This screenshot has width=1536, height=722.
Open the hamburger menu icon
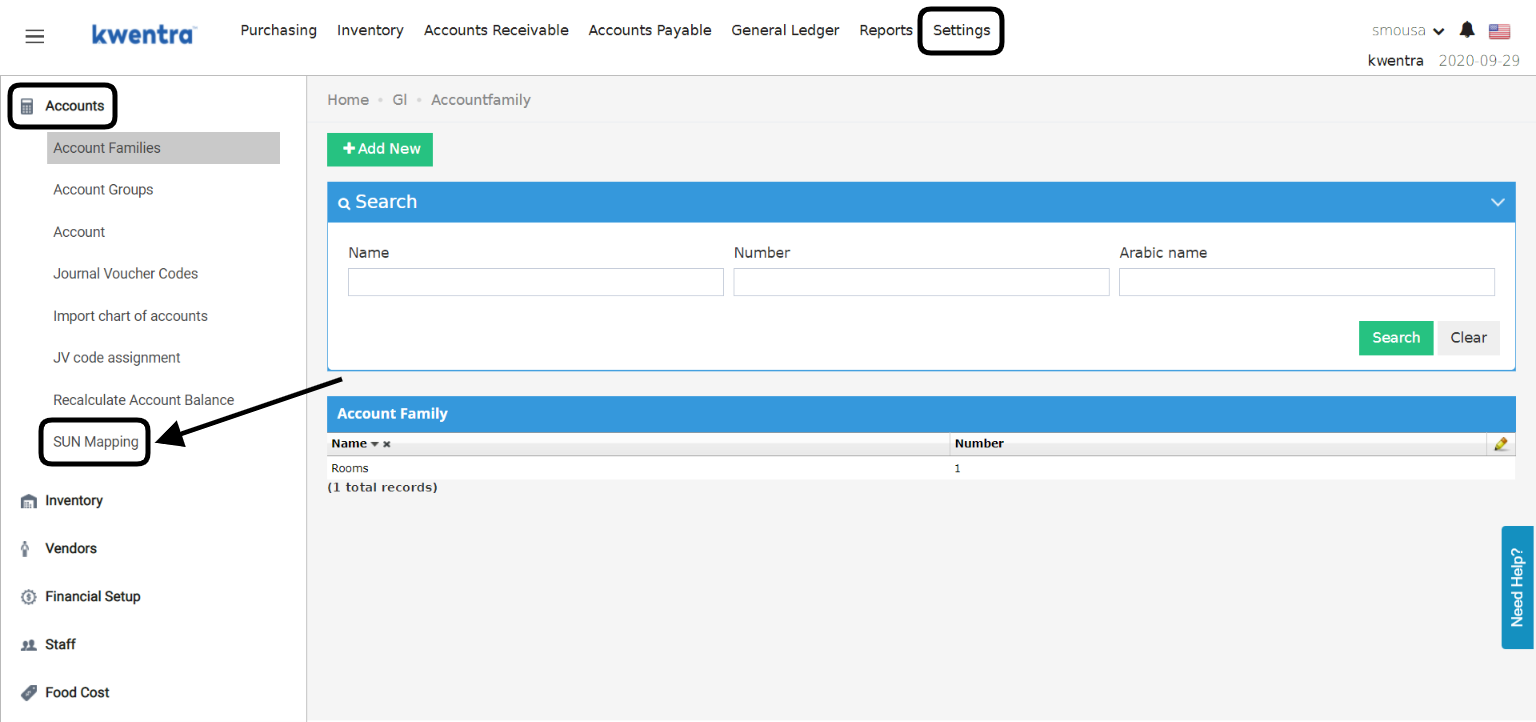(35, 36)
